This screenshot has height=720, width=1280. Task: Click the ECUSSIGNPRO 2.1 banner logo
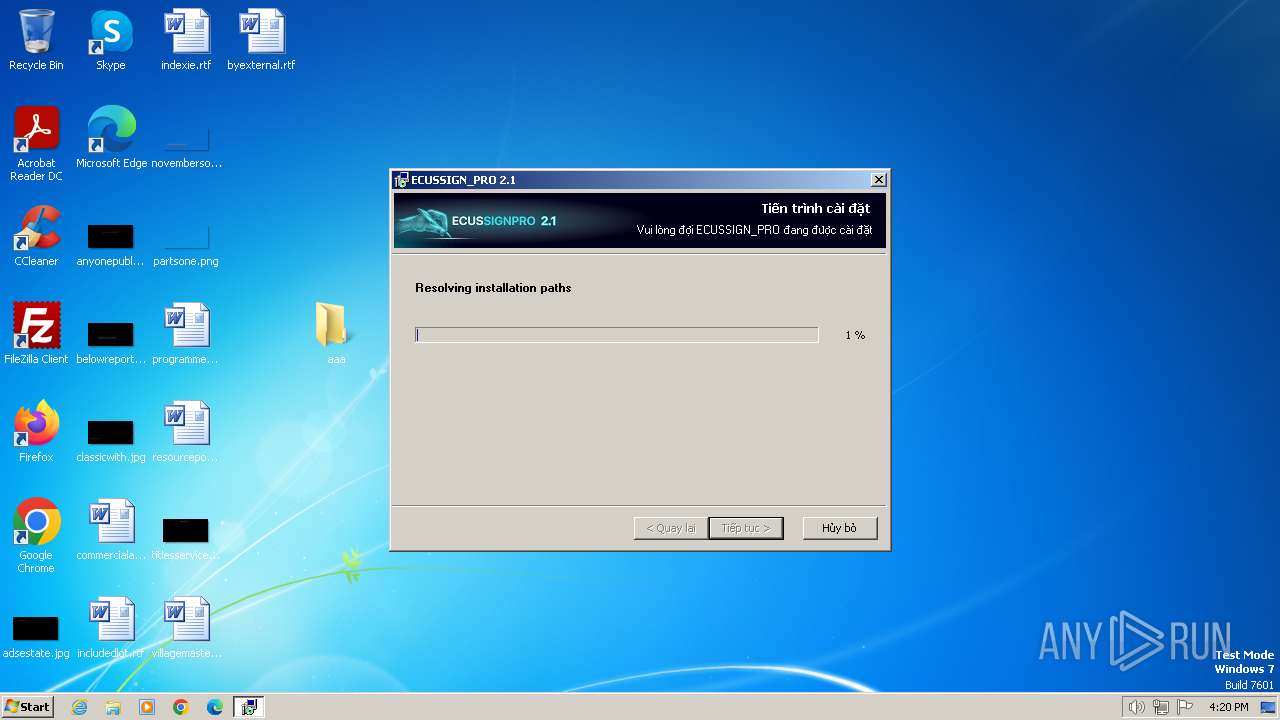(x=477, y=221)
